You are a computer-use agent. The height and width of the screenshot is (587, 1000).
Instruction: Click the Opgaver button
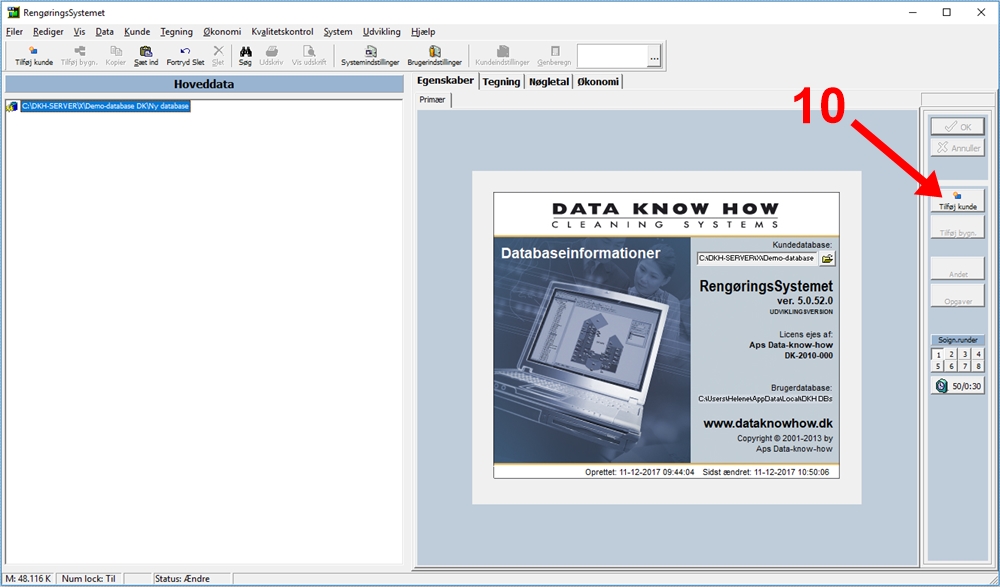tap(957, 295)
